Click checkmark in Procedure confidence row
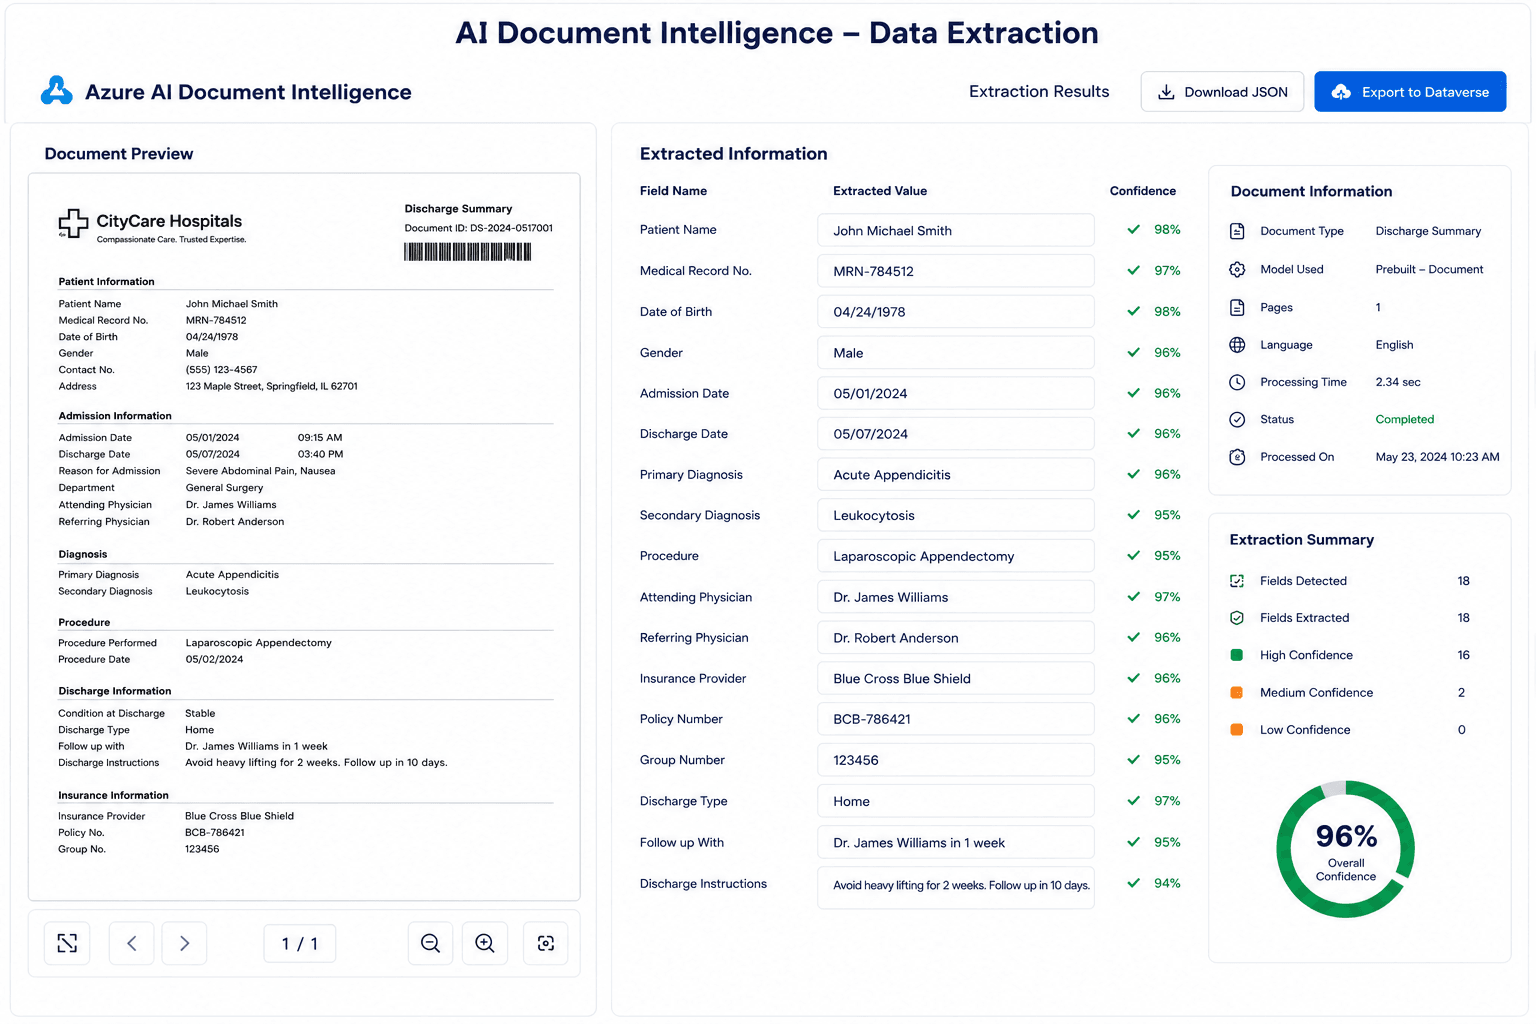This screenshot has width=1536, height=1024. [1133, 556]
